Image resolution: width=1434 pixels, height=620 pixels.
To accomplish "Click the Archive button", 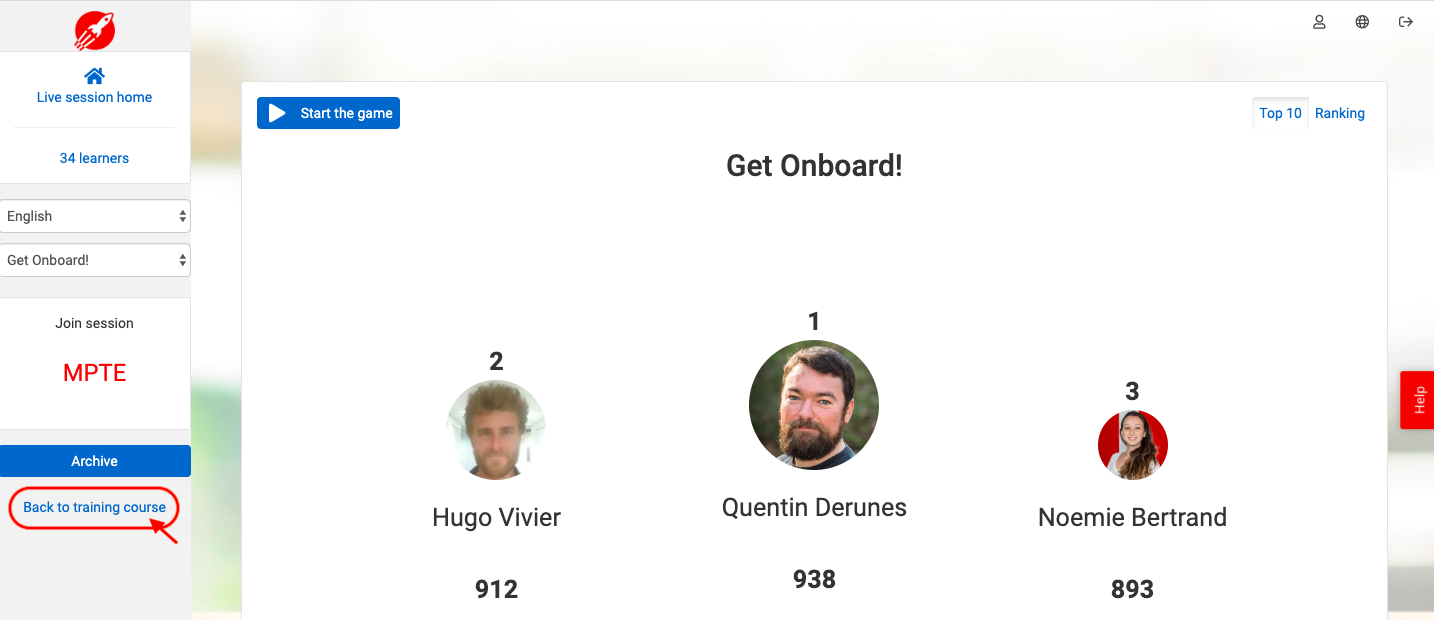I will pos(95,461).
